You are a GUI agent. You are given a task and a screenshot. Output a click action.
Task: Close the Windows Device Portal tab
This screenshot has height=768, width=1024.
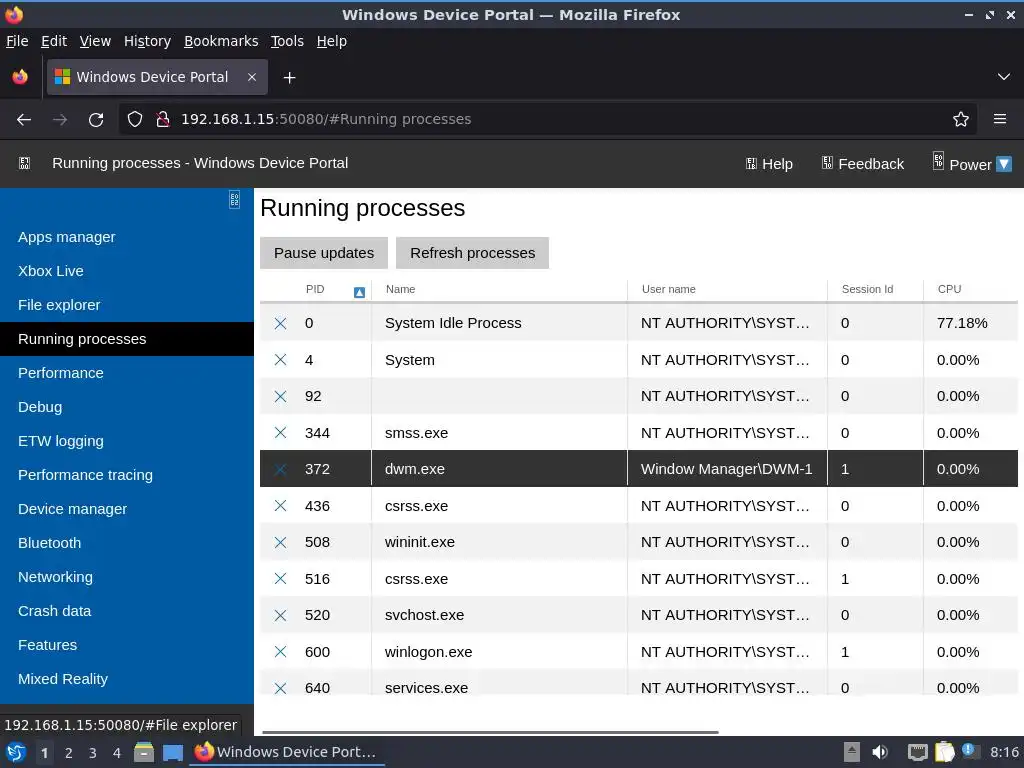[x=251, y=77]
